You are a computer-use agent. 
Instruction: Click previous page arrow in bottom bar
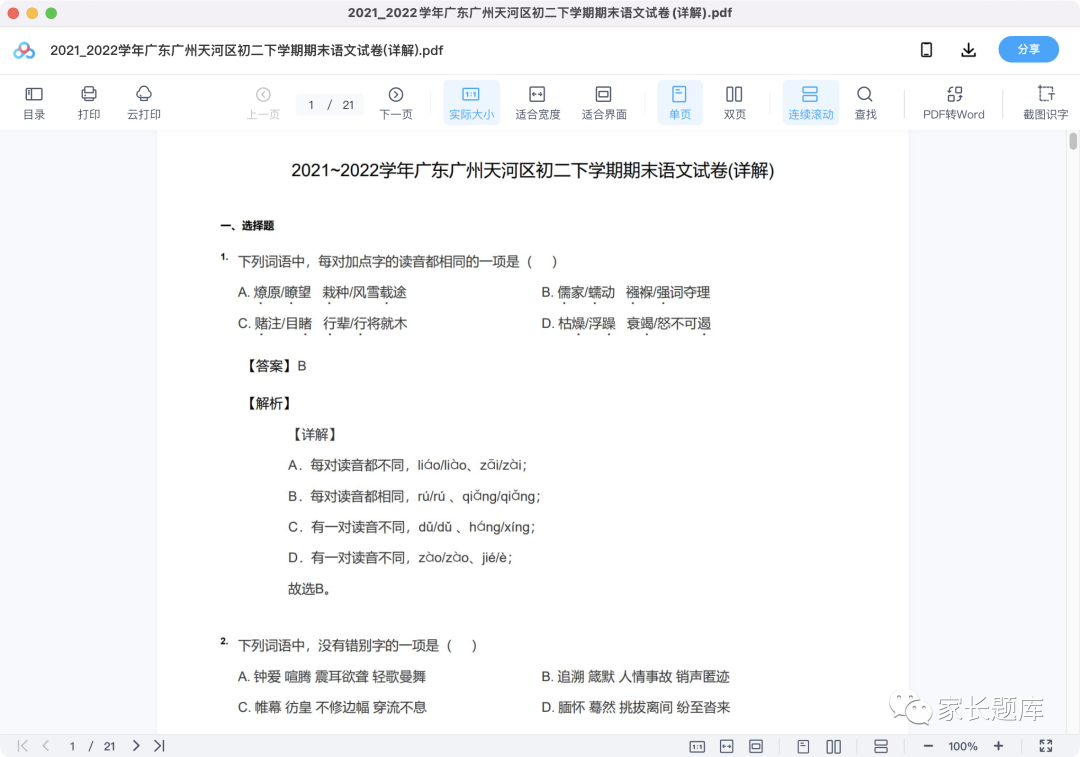point(46,745)
